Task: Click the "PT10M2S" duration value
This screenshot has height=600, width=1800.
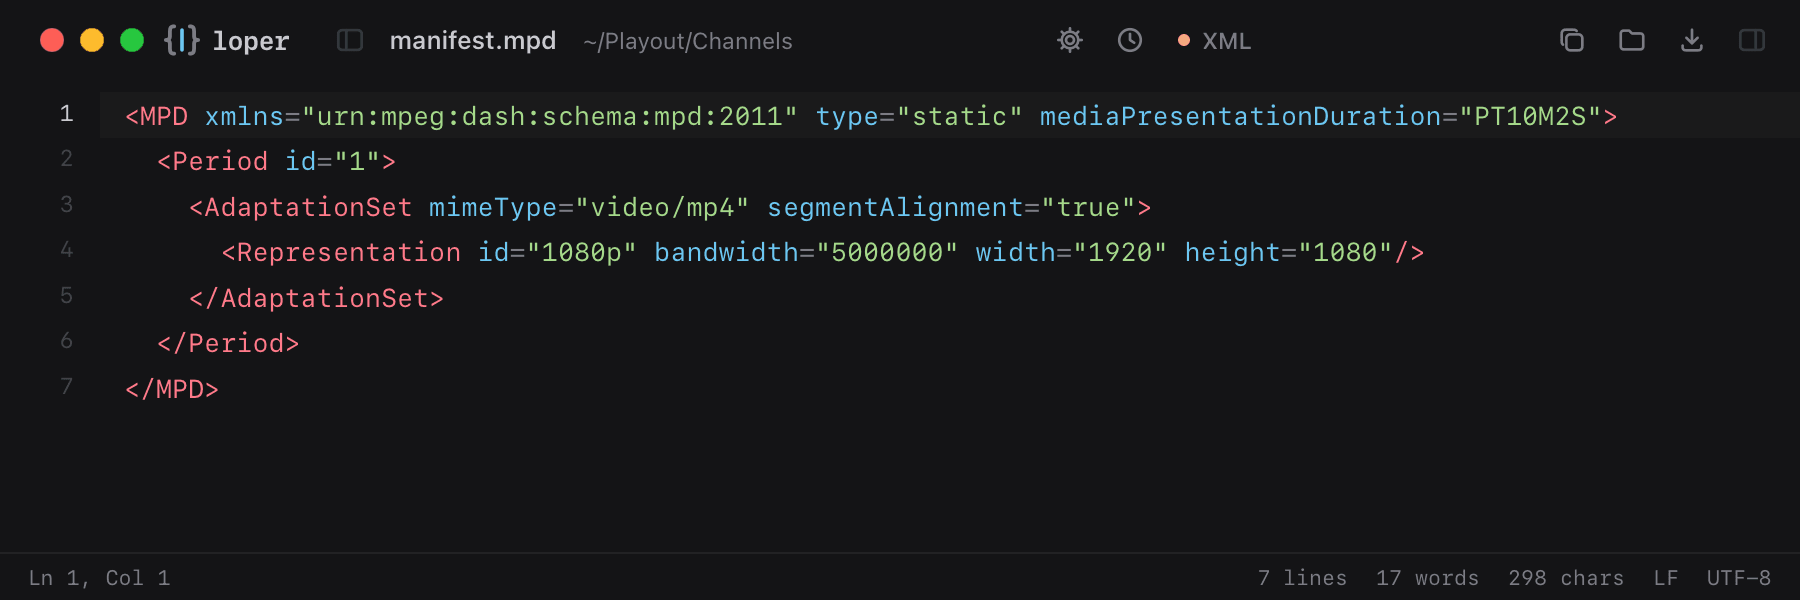Action: [x=1530, y=117]
